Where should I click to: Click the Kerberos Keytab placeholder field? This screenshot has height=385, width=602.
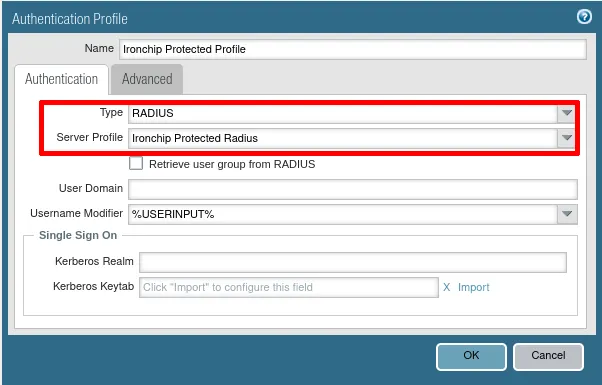click(289, 287)
